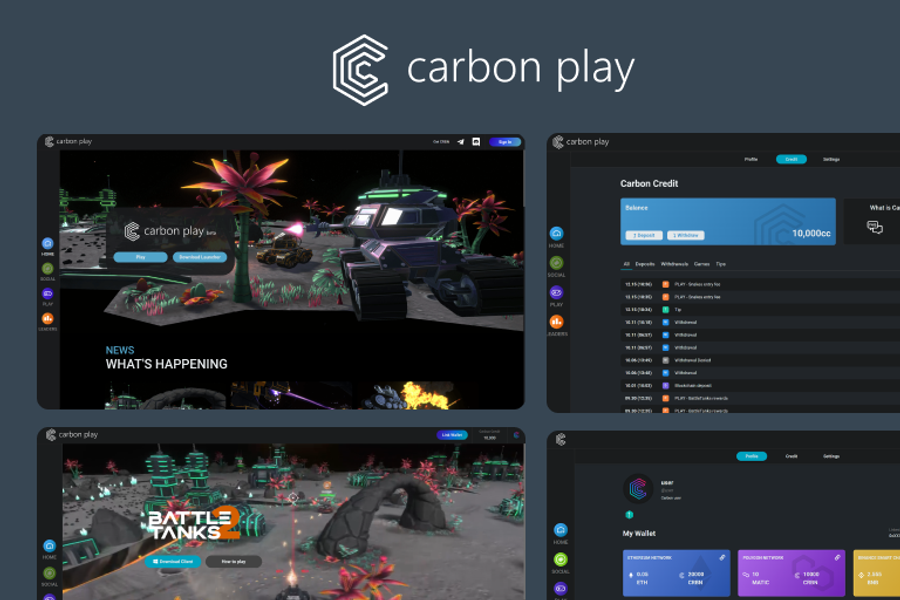Select the Play gamepad icon in the sidebar

click(x=46, y=293)
